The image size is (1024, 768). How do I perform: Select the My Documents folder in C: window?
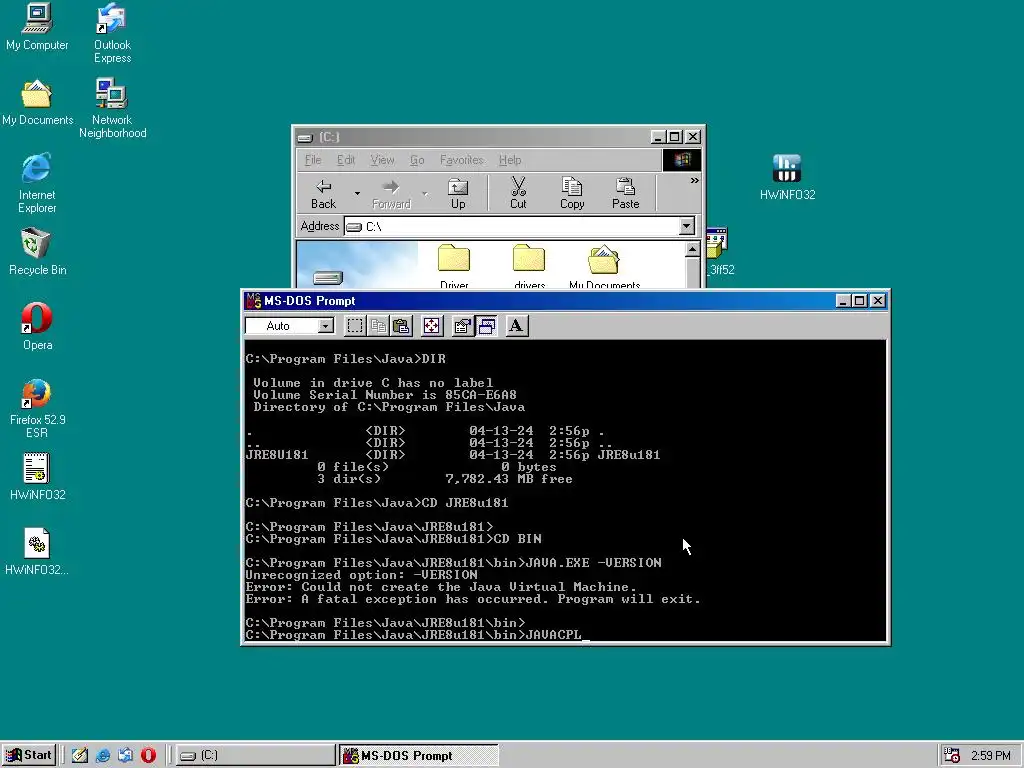pos(604,266)
